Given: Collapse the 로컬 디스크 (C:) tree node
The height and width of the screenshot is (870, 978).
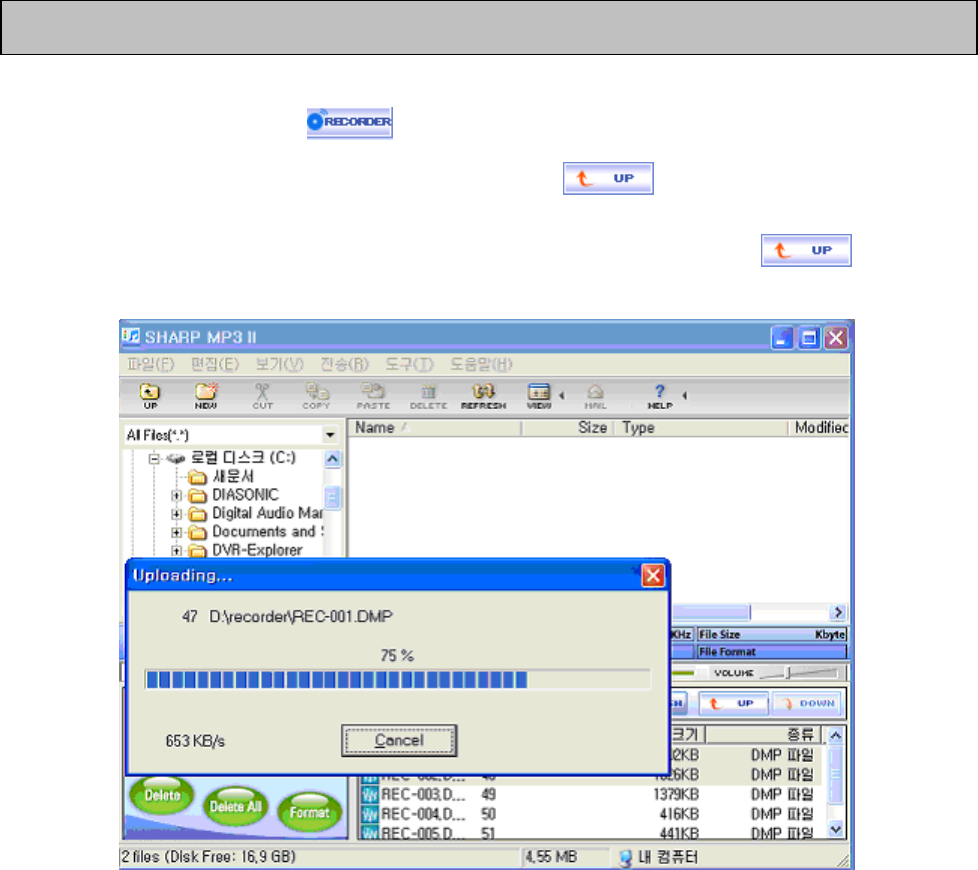Looking at the screenshot, I should 154,459.
